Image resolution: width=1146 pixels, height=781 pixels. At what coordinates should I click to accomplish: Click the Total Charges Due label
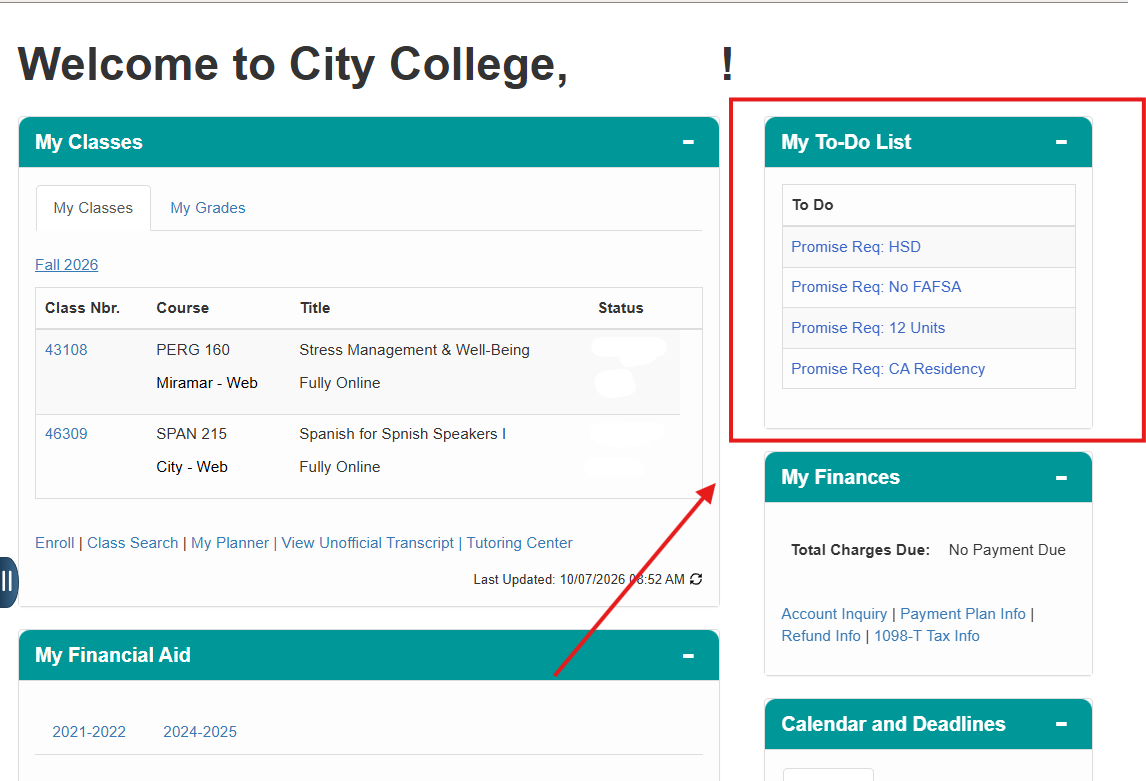[x=860, y=549]
